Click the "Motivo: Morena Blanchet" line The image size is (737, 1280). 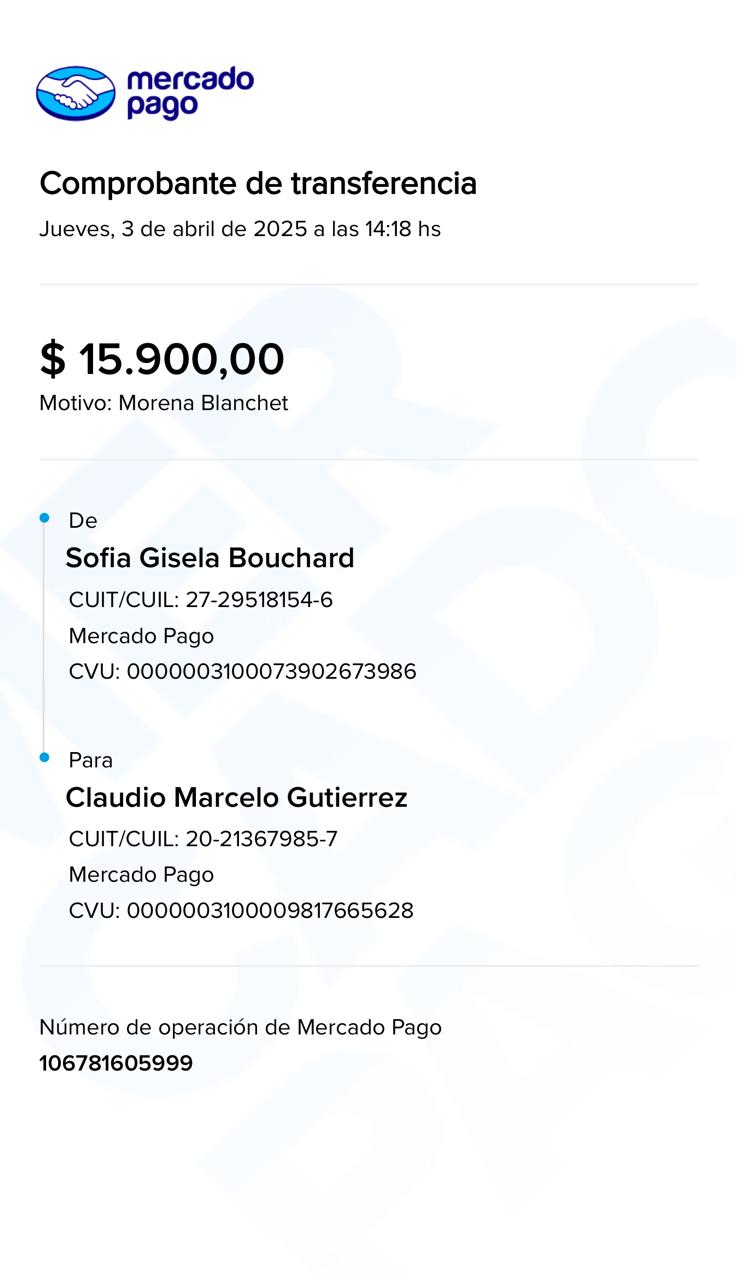pyautogui.click(x=164, y=403)
